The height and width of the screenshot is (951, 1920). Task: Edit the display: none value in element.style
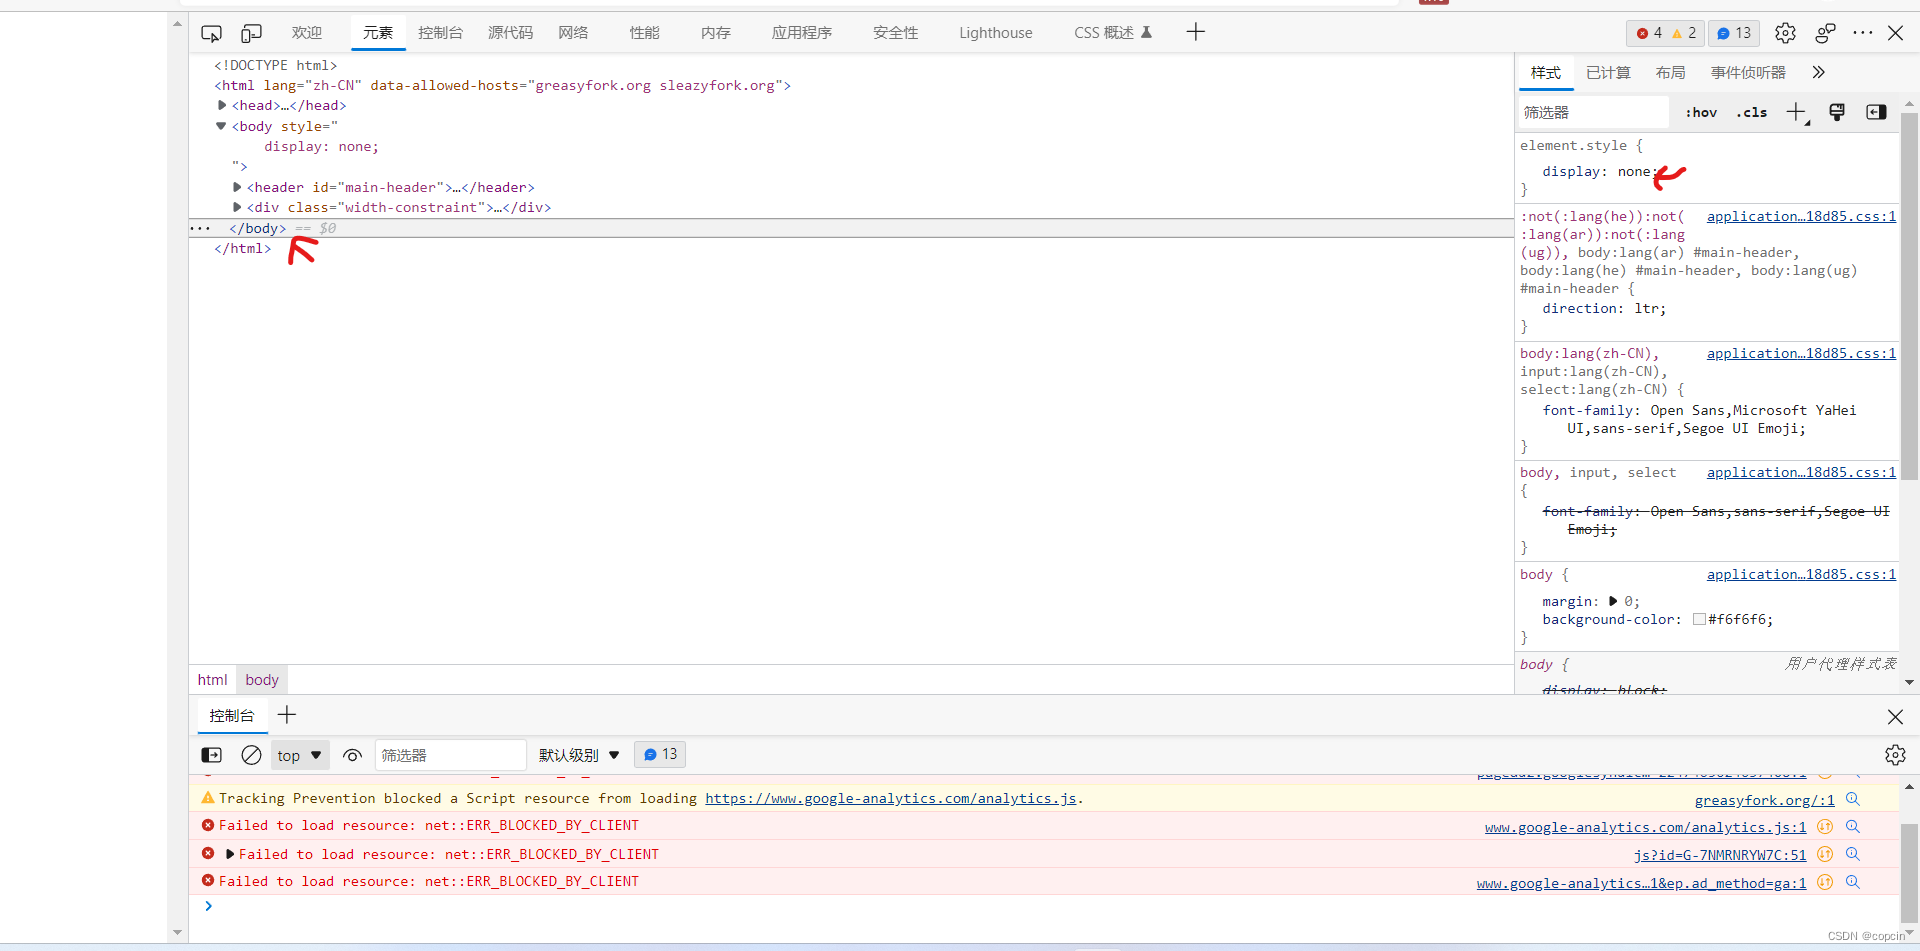pos(1634,172)
